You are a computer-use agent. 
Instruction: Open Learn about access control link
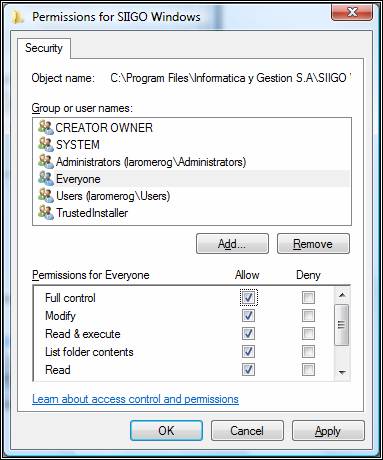(x=135, y=399)
